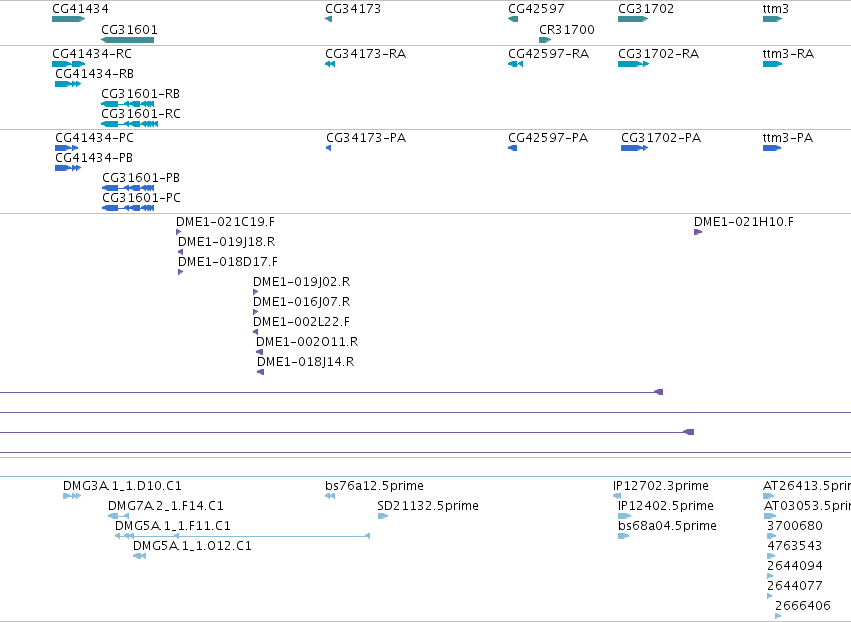Click the teal CG31702 gene arrow

click(633, 19)
